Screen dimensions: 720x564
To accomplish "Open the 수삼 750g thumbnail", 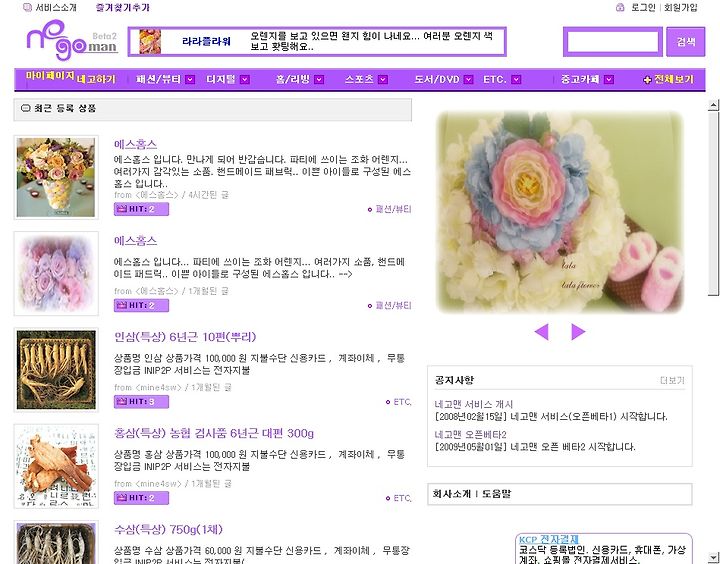I will coord(56,543).
